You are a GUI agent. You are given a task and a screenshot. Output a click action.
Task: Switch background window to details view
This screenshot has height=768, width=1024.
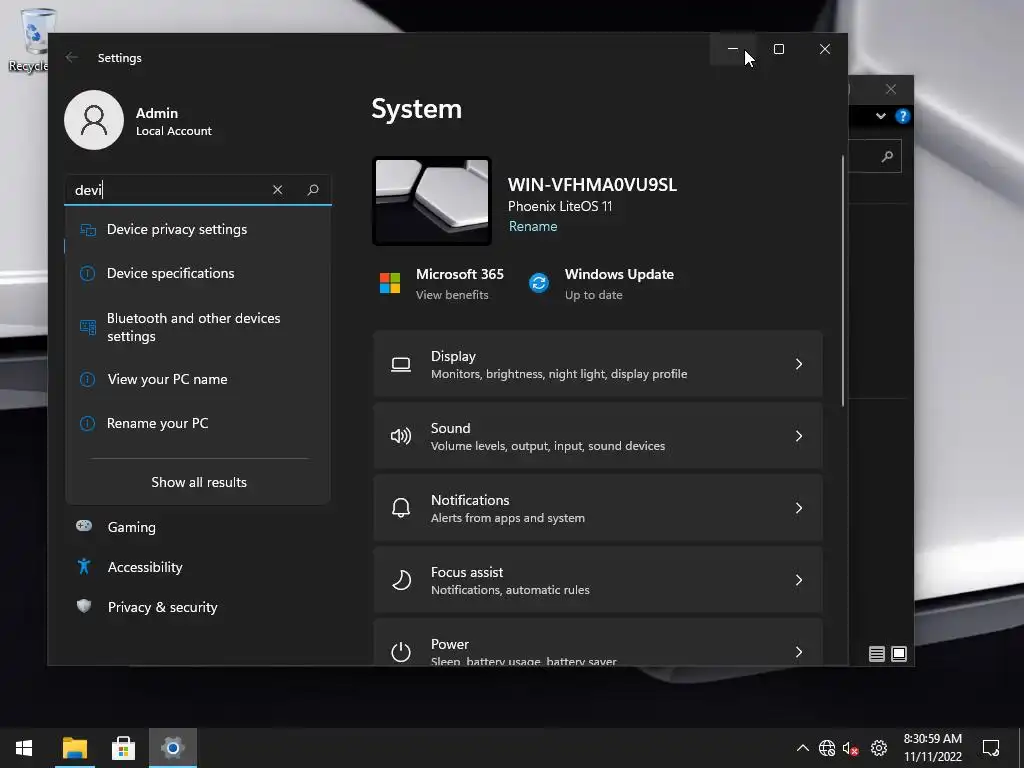(876, 654)
